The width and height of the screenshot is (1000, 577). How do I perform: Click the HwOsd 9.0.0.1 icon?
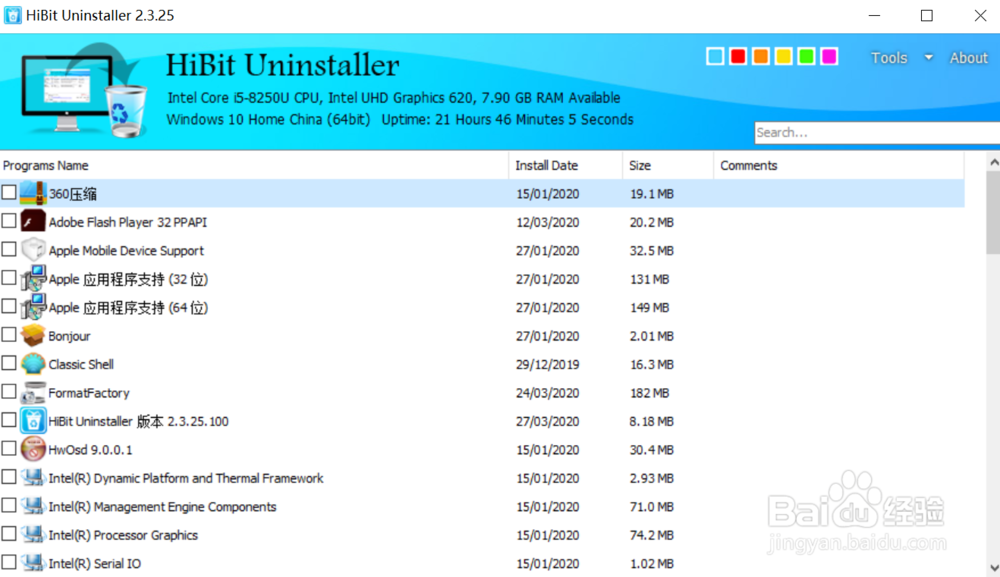[x=33, y=449]
